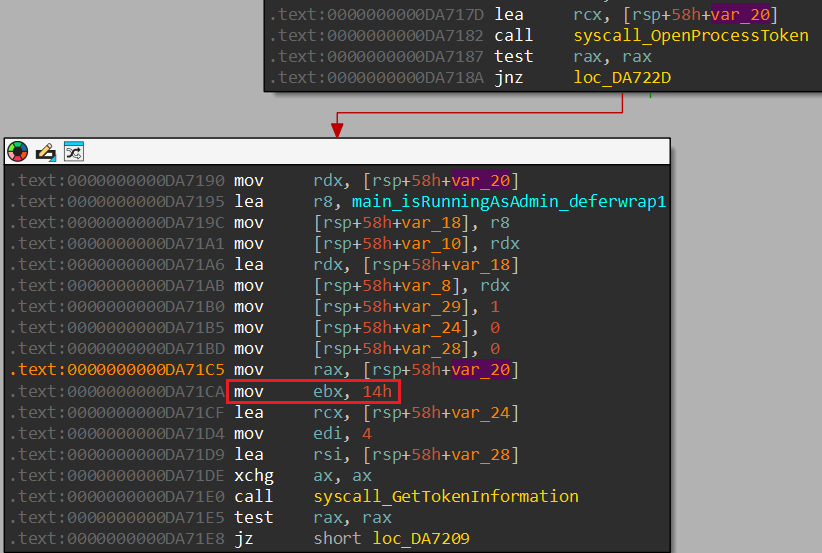Follow the loc_DA722D jump target

(x=621, y=77)
